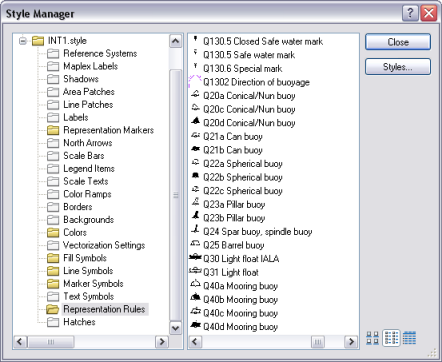Click the Q130.6 Special mark symbol icon
Screen dimensions: 442x362
(x=196, y=66)
